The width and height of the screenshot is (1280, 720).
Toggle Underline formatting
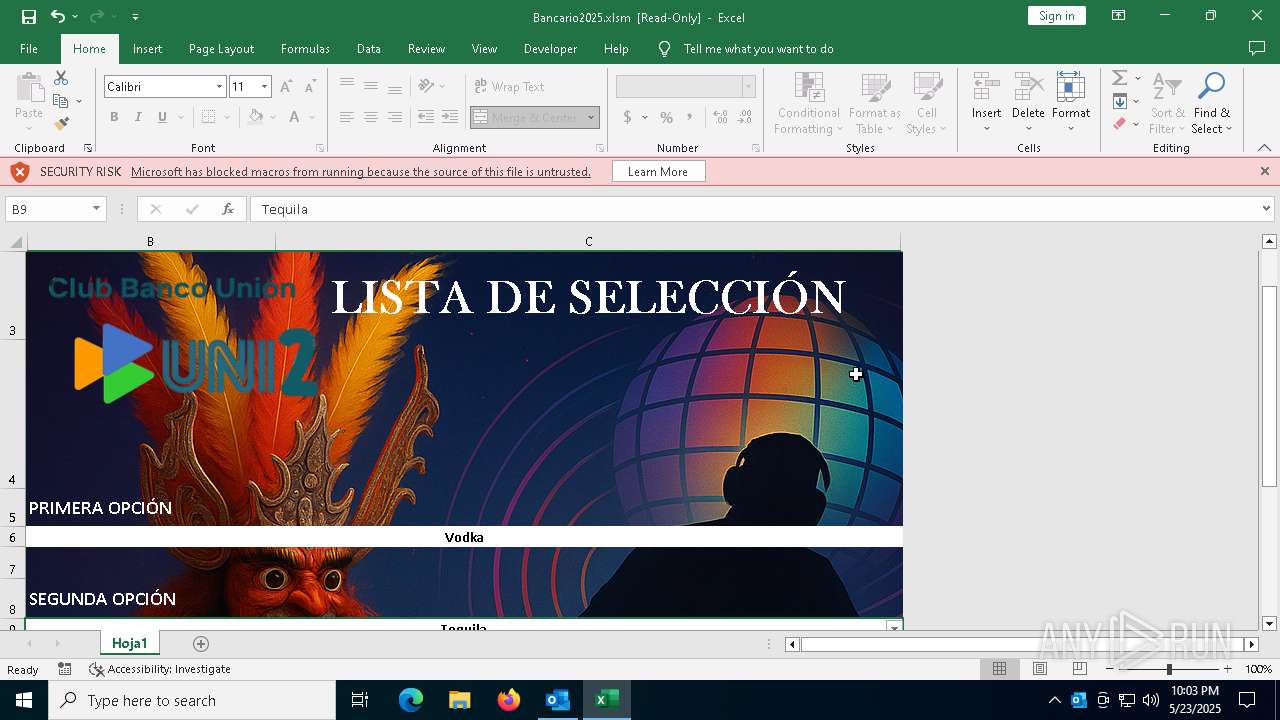[x=162, y=117]
